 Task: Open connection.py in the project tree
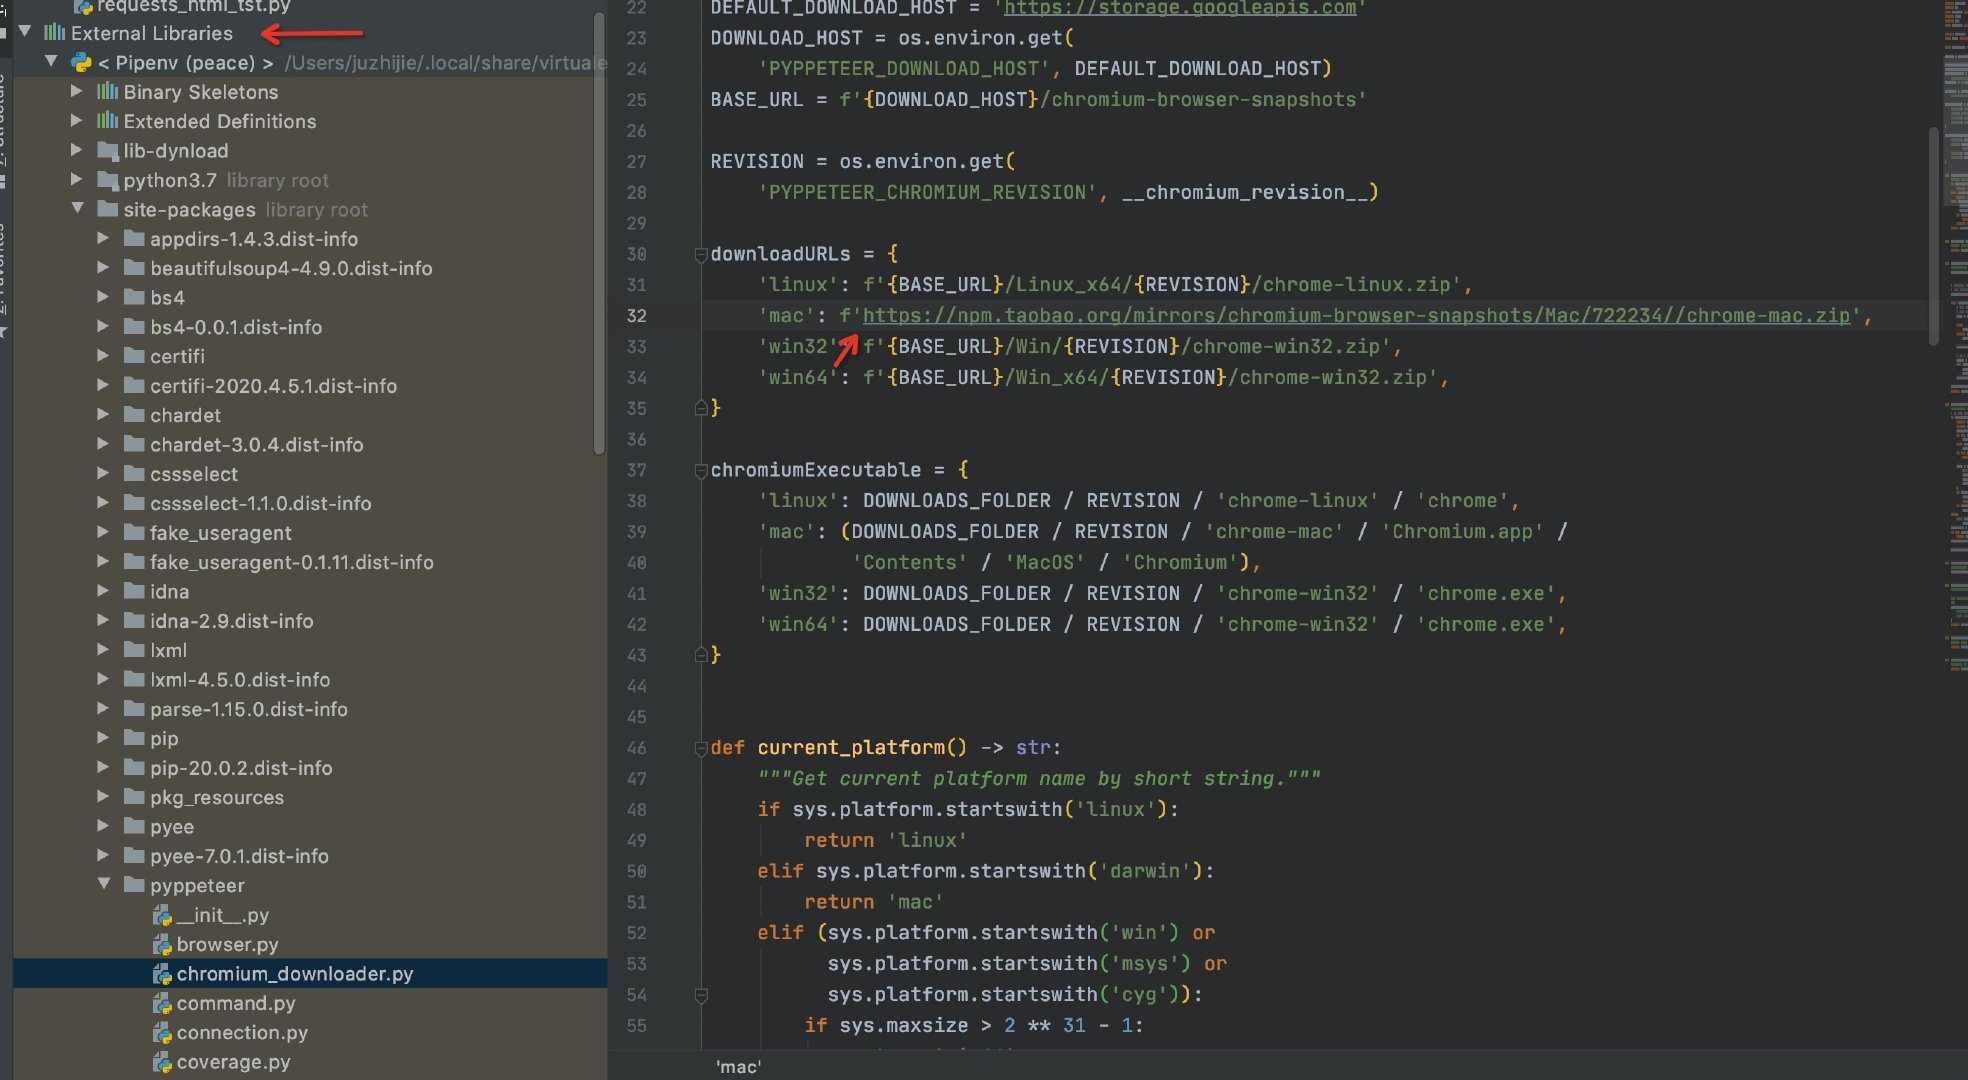(242, 1033)
